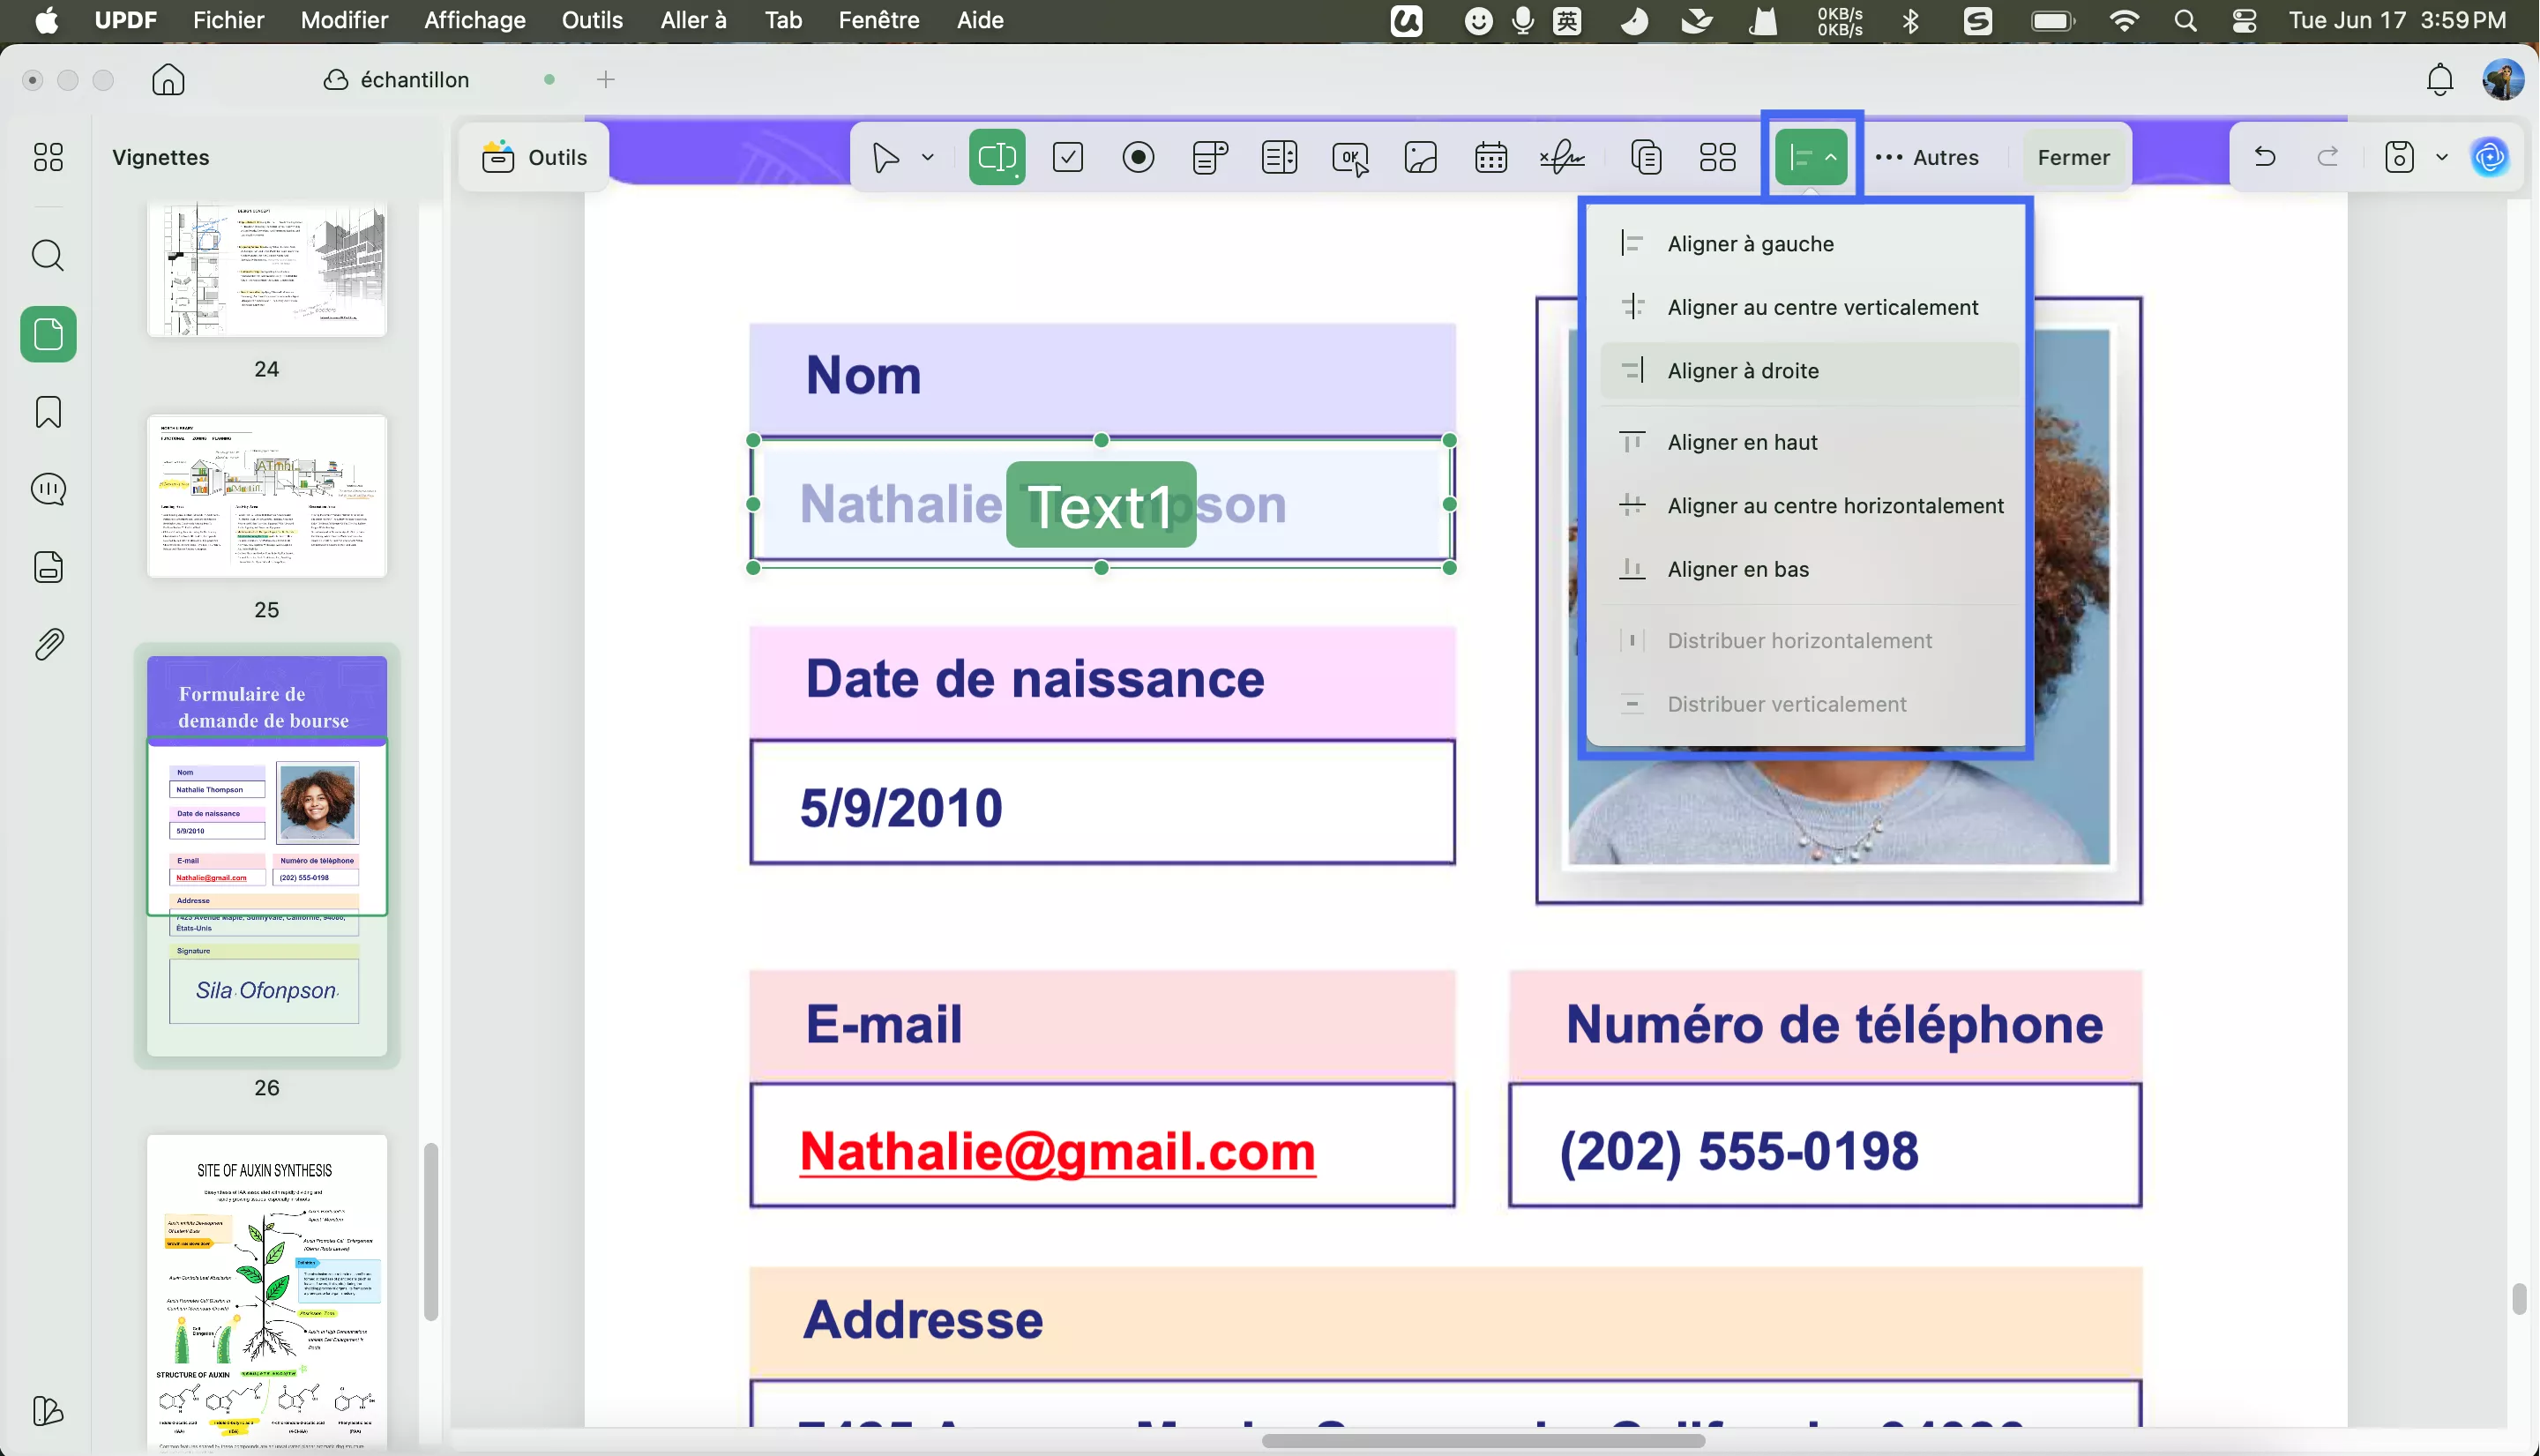Select the OK button form tool
This screenshot has width=2540, height=1456.
[x=1350, y=158]
